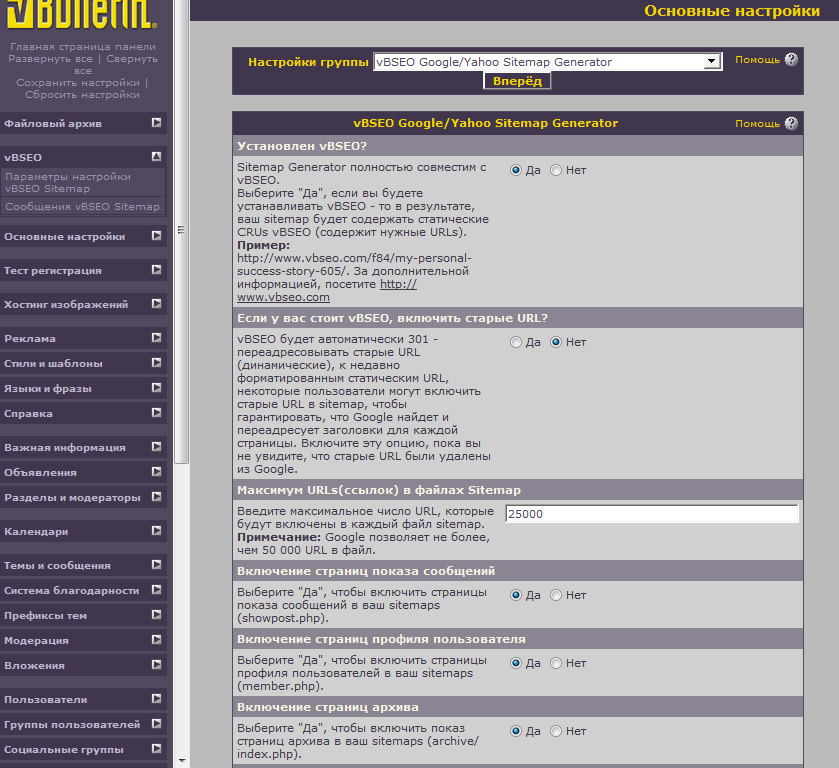
Task: Click the Модерация arrow icon
Action: pos(156,640)
